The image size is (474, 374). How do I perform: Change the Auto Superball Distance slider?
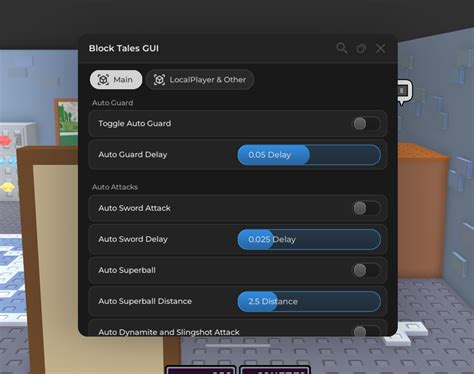click(x=309, y=301)
